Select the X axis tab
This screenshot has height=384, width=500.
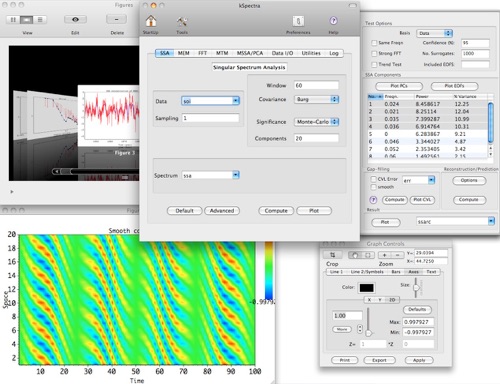pyautogui.click(x=369, y=300)
